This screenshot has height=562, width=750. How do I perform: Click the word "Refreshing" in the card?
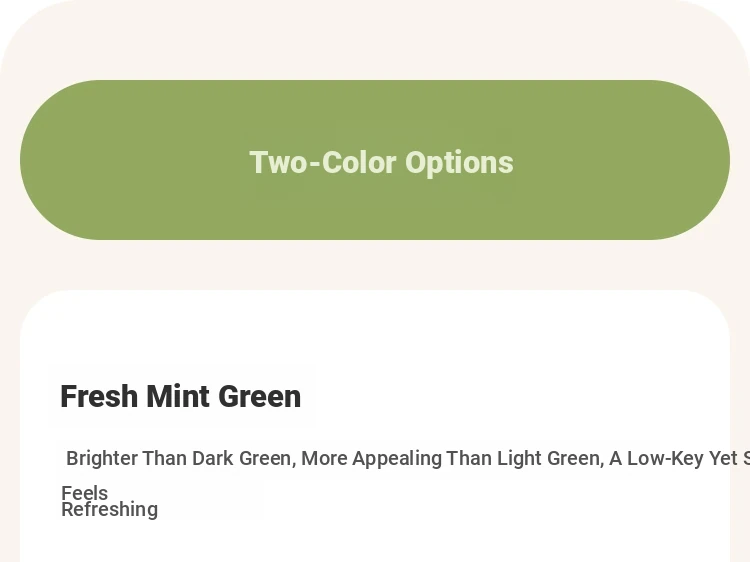click(x=110, y=509)
